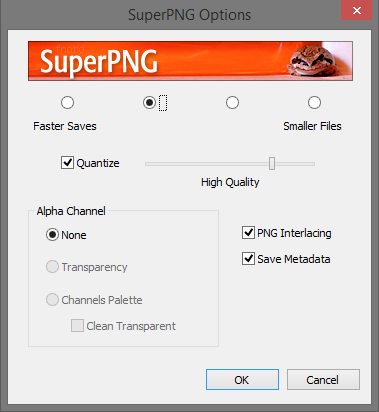Select the Transparency alpha option
The width and height of the screenshot is (379, 412).
(52, 267)
